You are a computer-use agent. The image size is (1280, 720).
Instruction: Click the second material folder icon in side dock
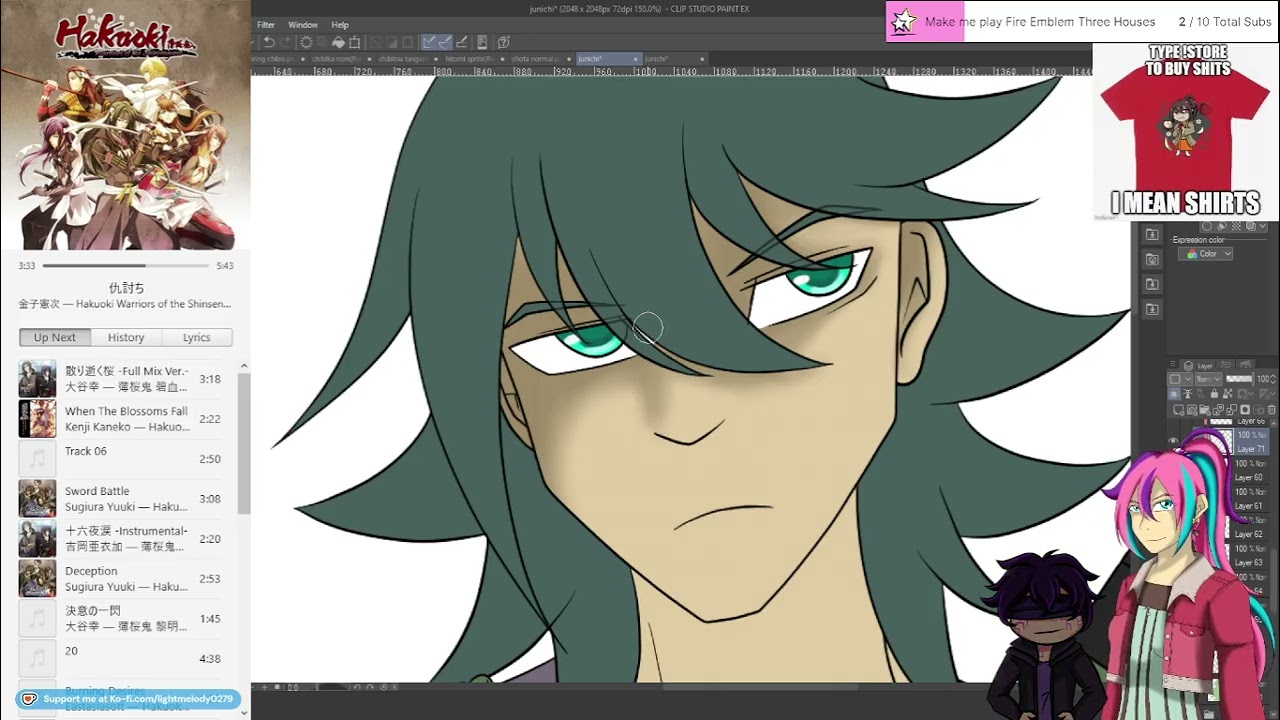click(x=1152, y=259)
